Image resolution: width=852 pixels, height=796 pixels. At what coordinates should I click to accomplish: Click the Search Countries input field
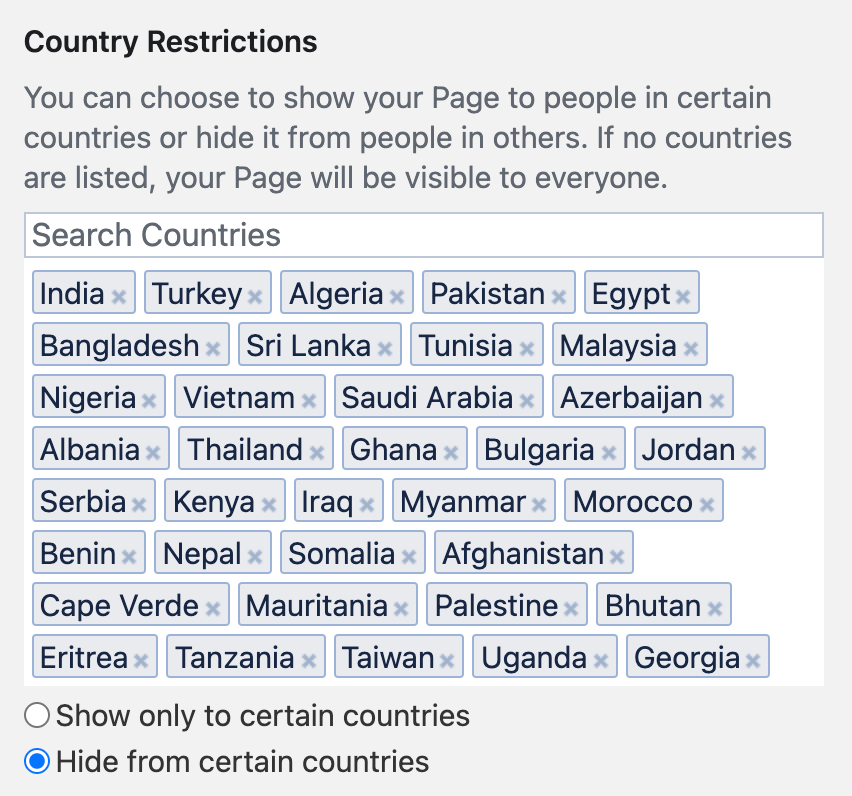tap(424, 235)
